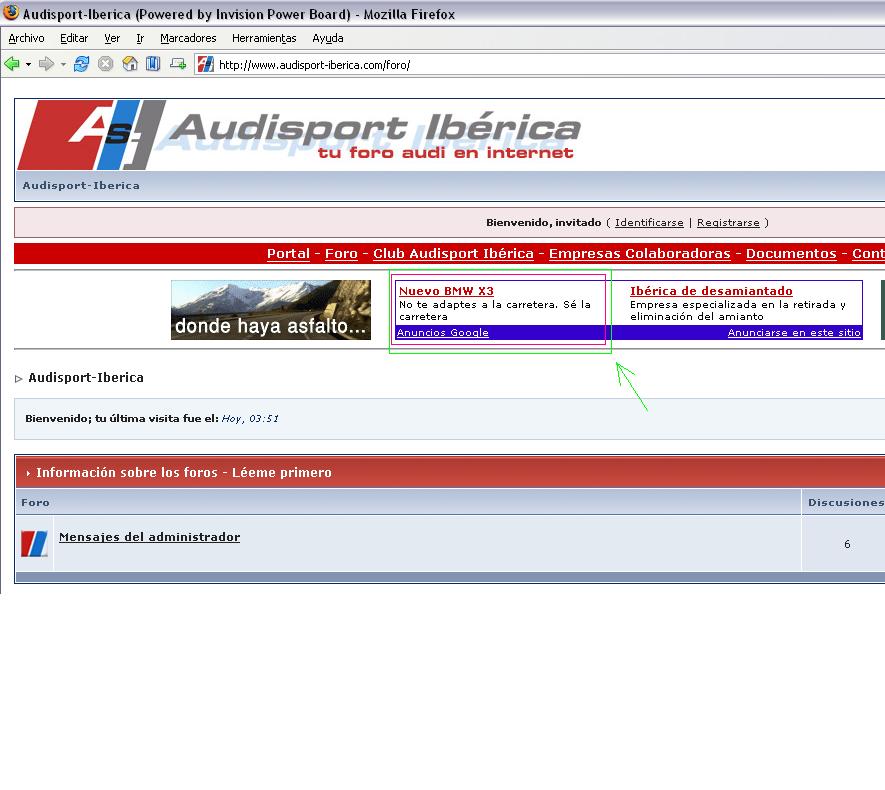This screenshot has width=885, height=790.
Task: Open 'Información sobre los foros - Léeme primero' heading
Action: (x=184, y=472)
